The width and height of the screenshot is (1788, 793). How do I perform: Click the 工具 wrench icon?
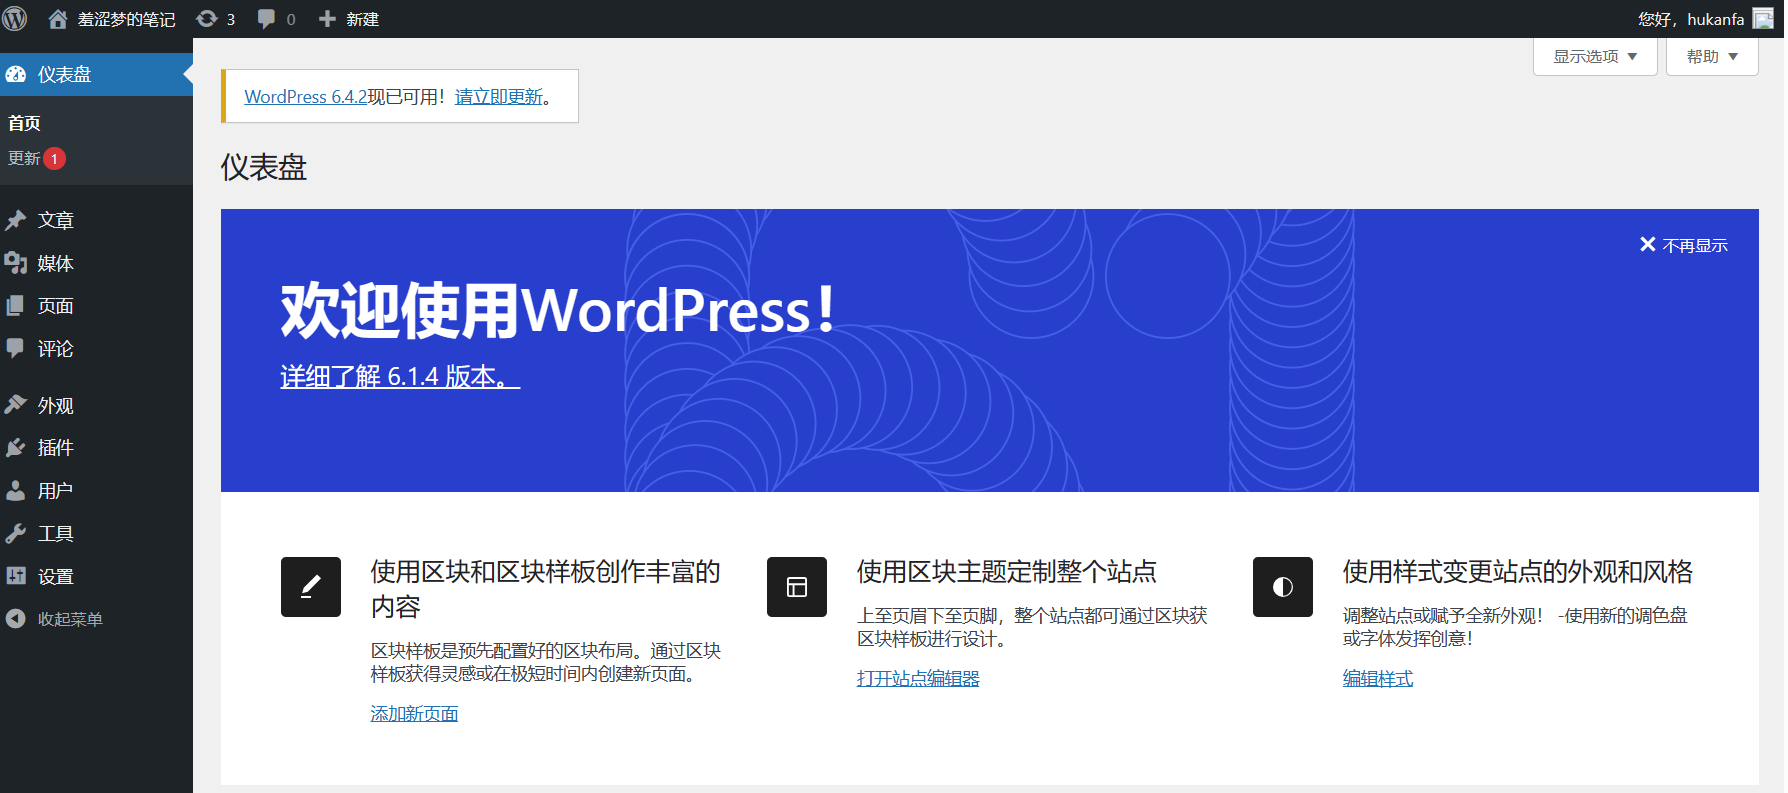16,533
